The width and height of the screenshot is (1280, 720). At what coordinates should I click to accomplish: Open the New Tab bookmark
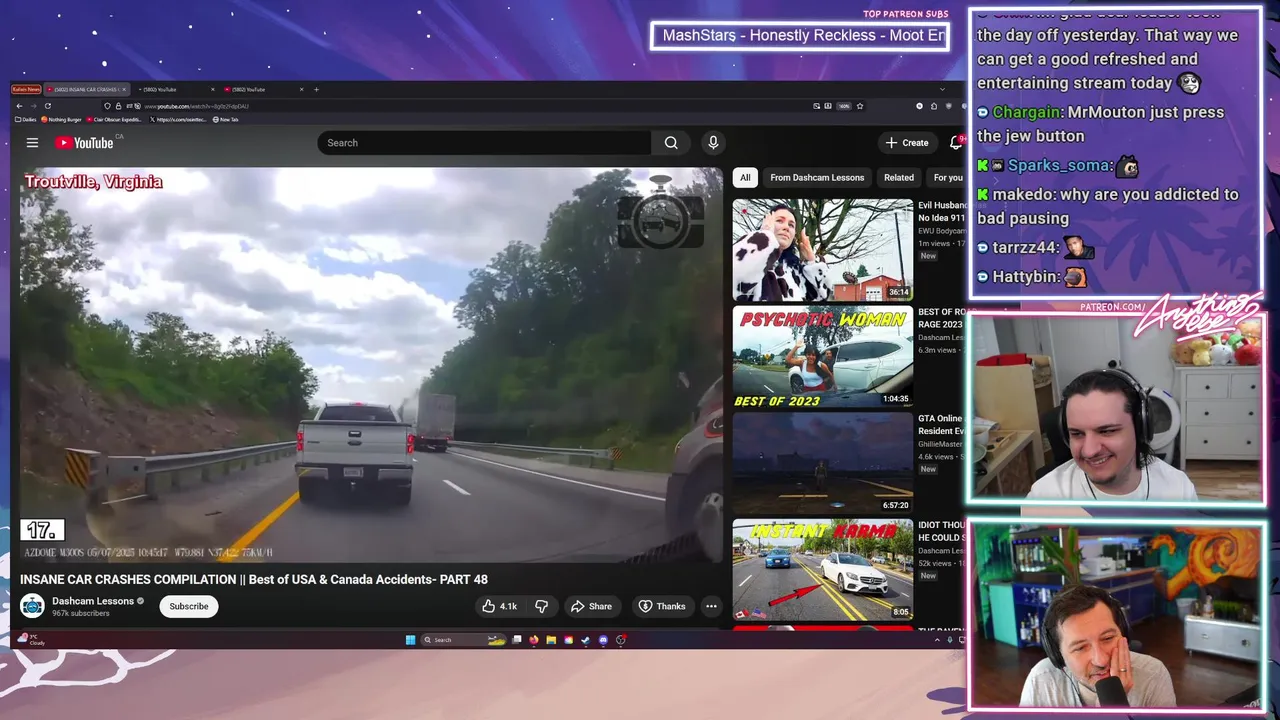click(x=226, y=119)
